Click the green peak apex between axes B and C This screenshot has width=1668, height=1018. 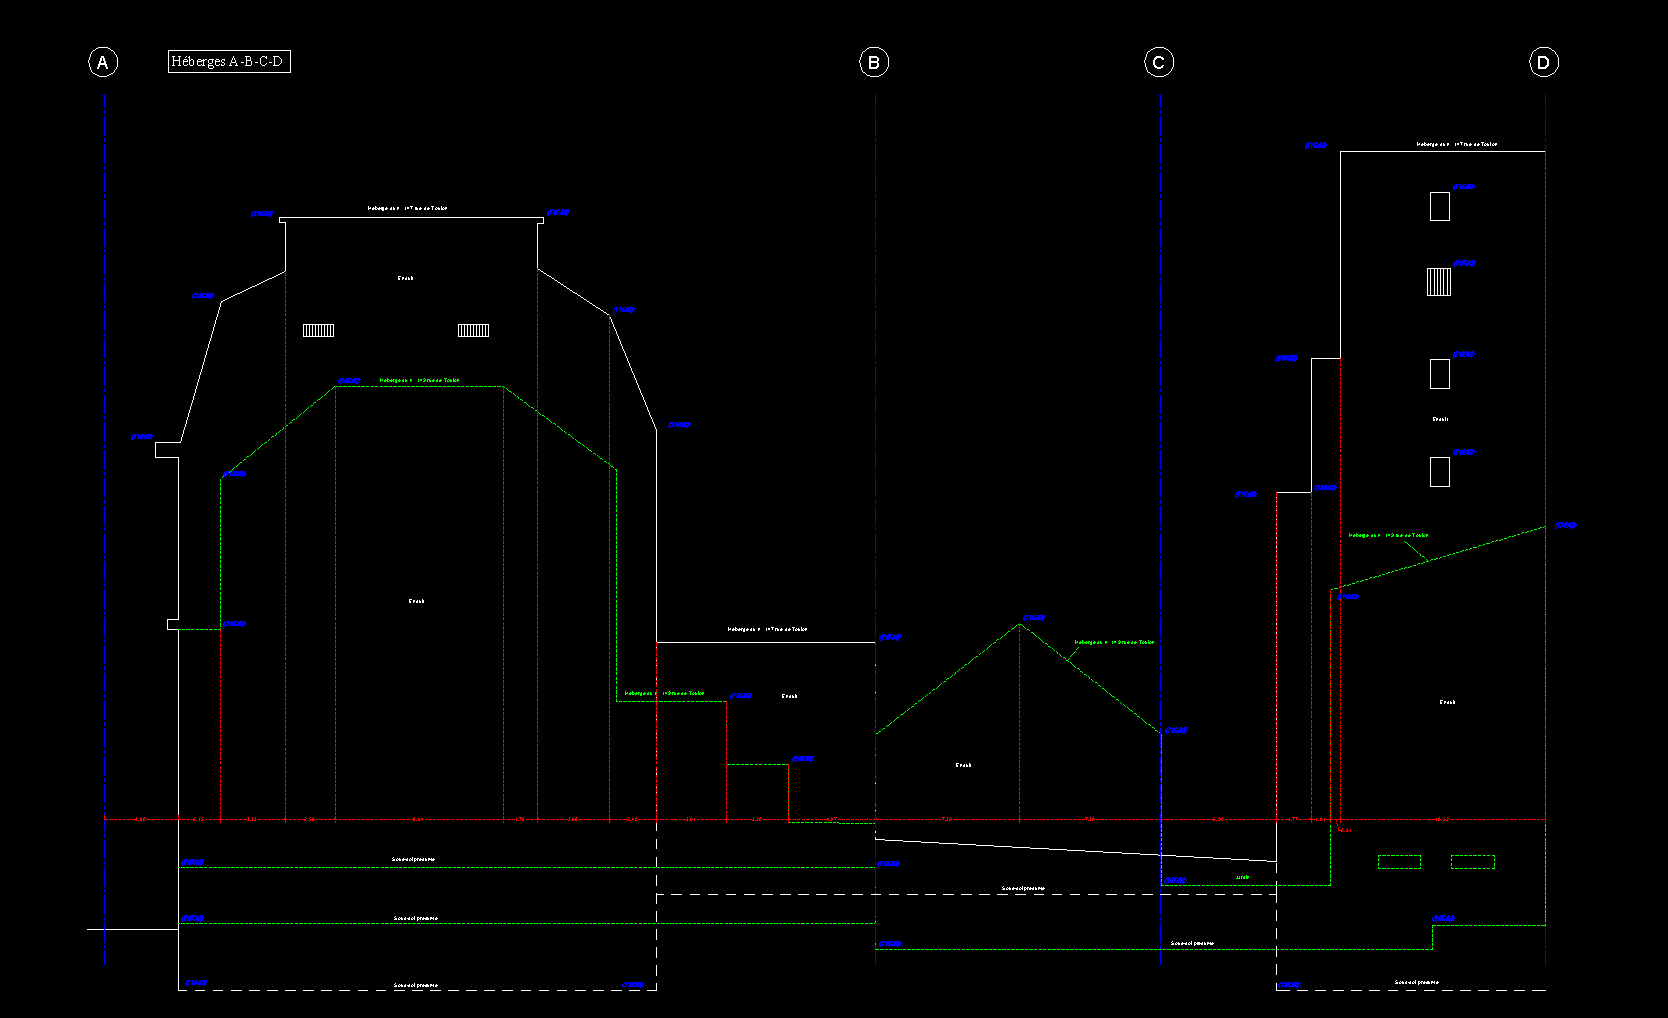click(1020, 624)
